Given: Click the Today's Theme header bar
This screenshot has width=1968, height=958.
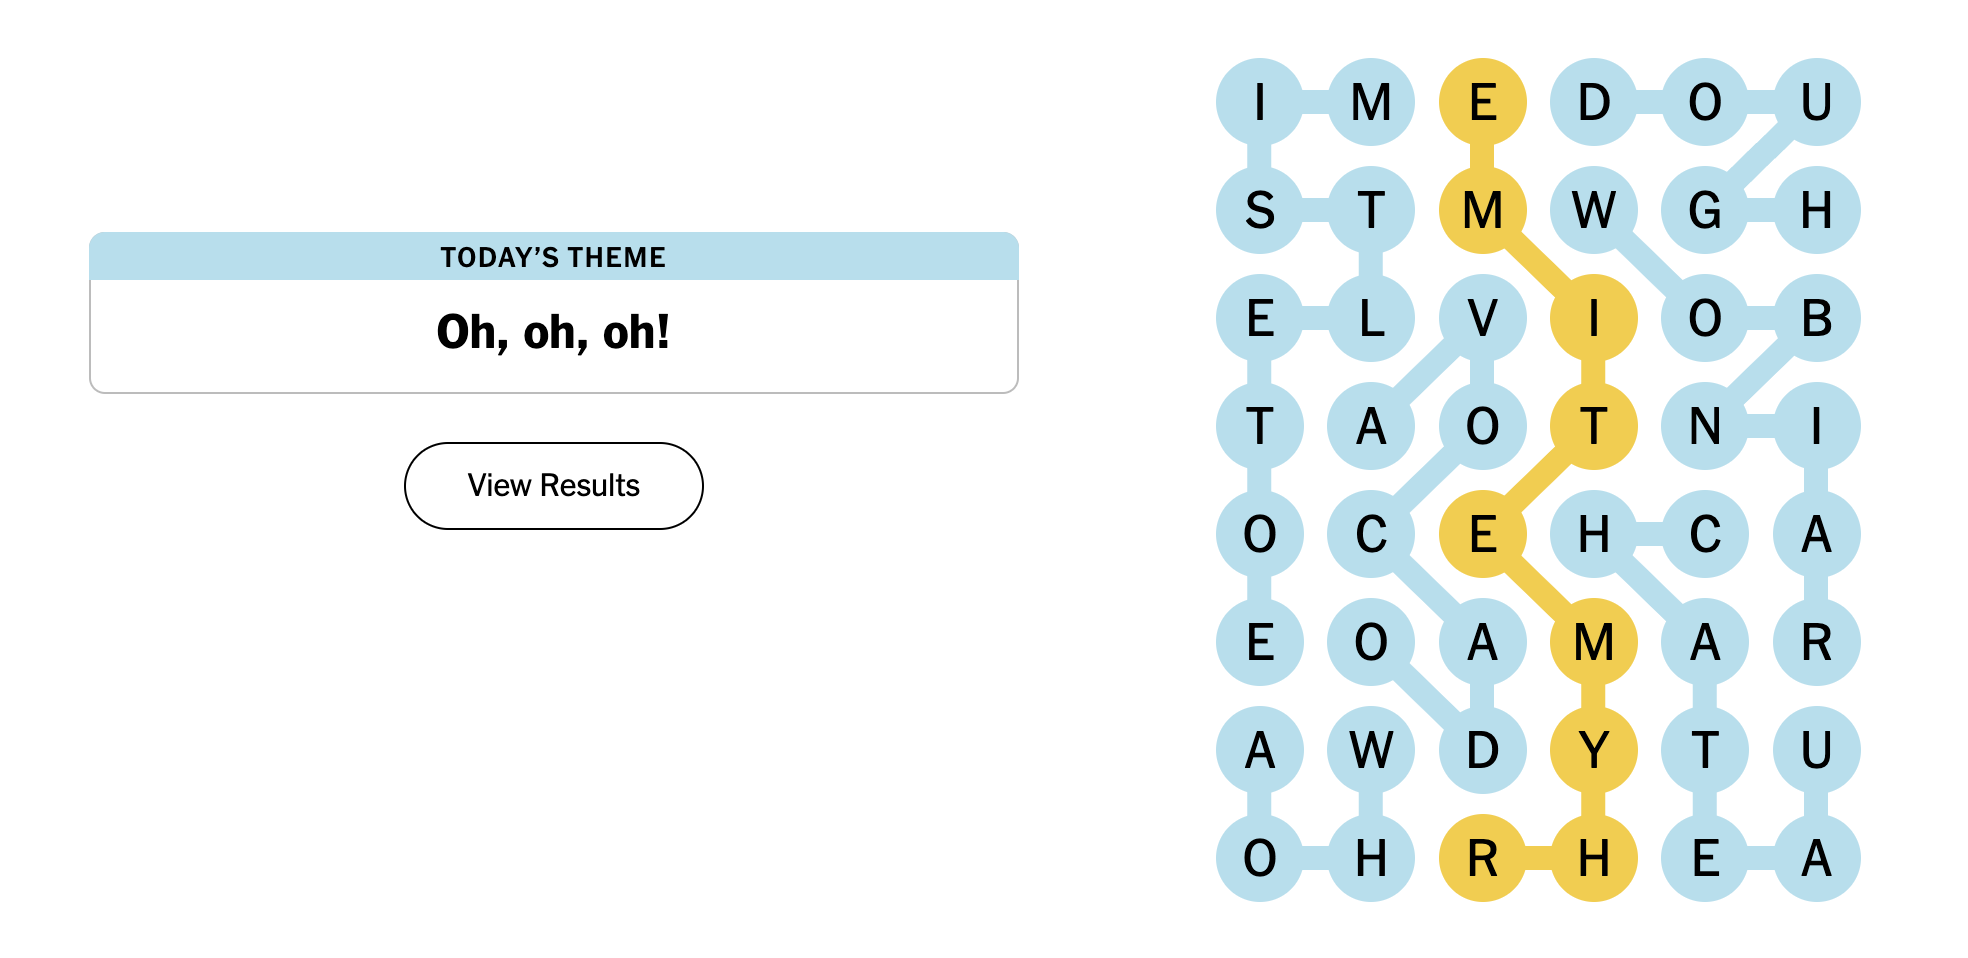Looking at the screenshot, I should pos(553,257).
